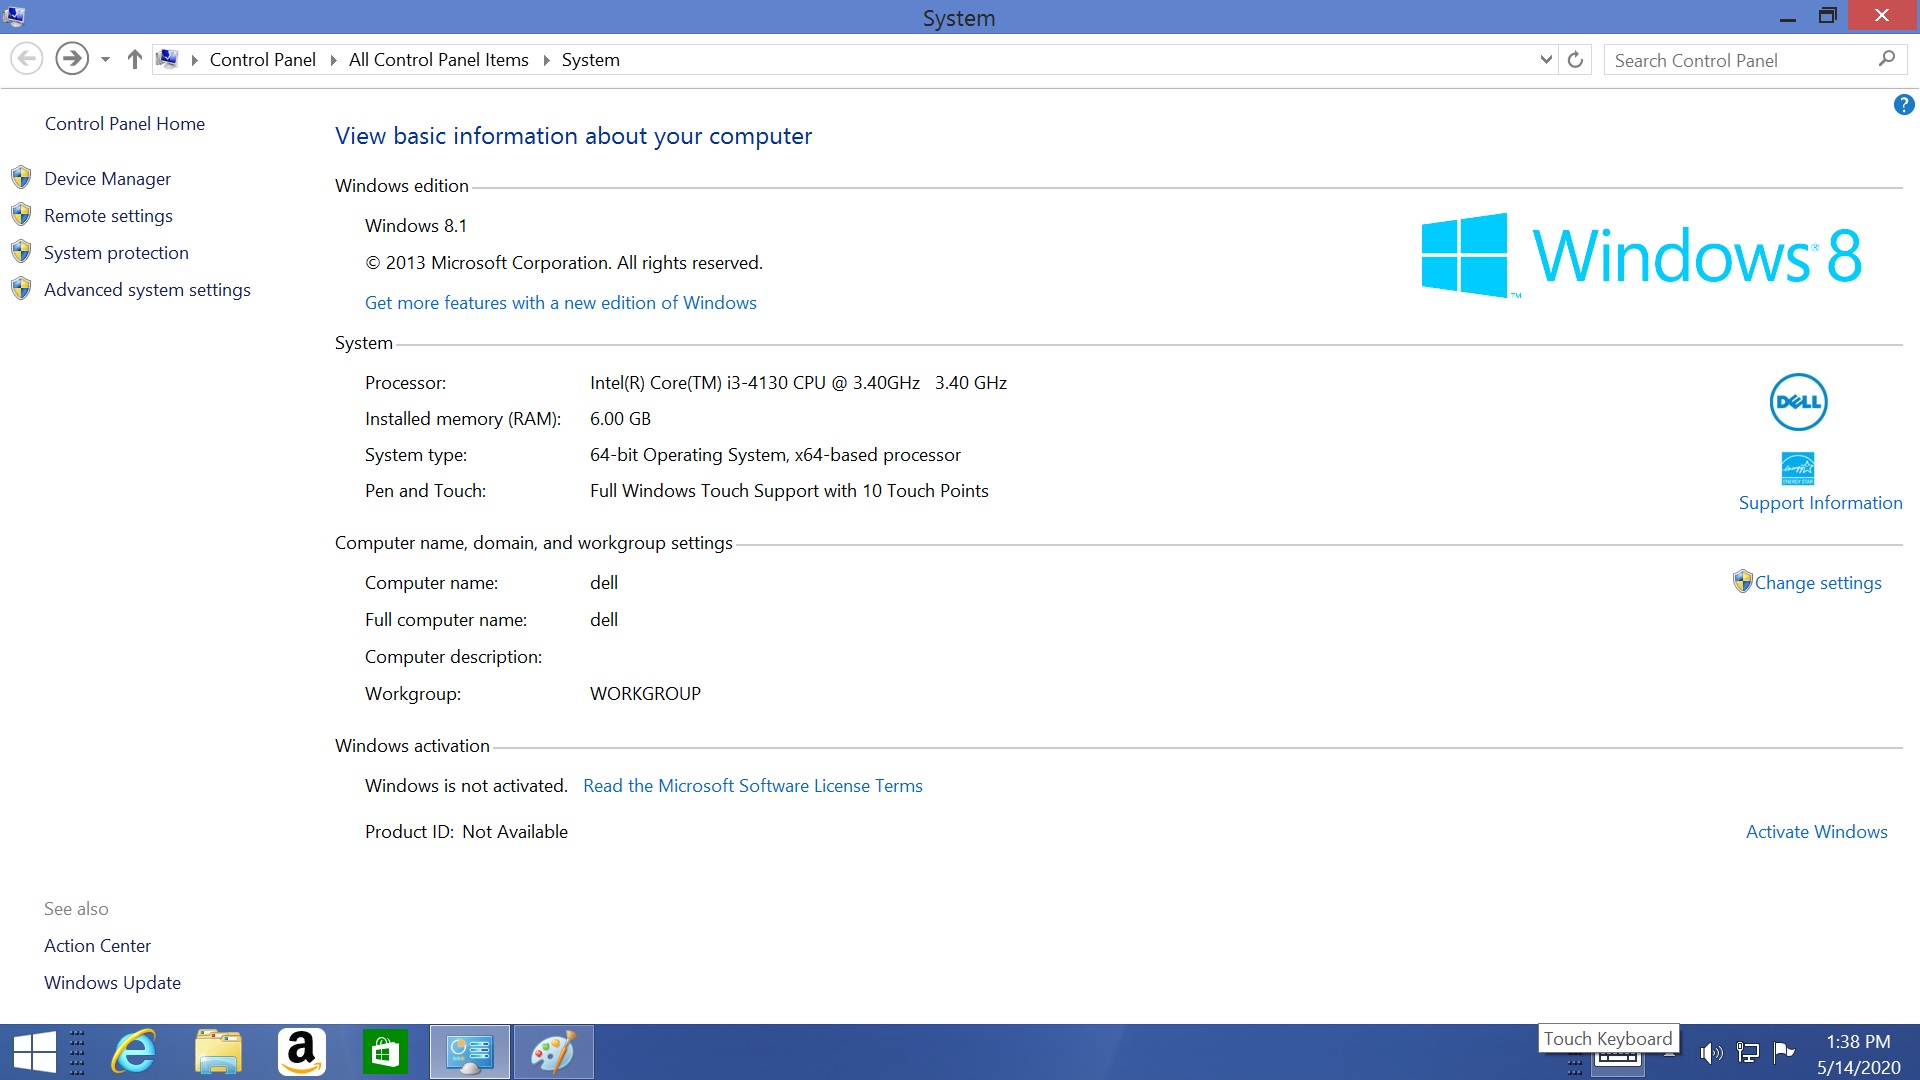This screenshot has height=1080, width=1920.
Task: Expand the All Control Panel Items breadcrumb arrow
Action: click(x=546, y=60)
